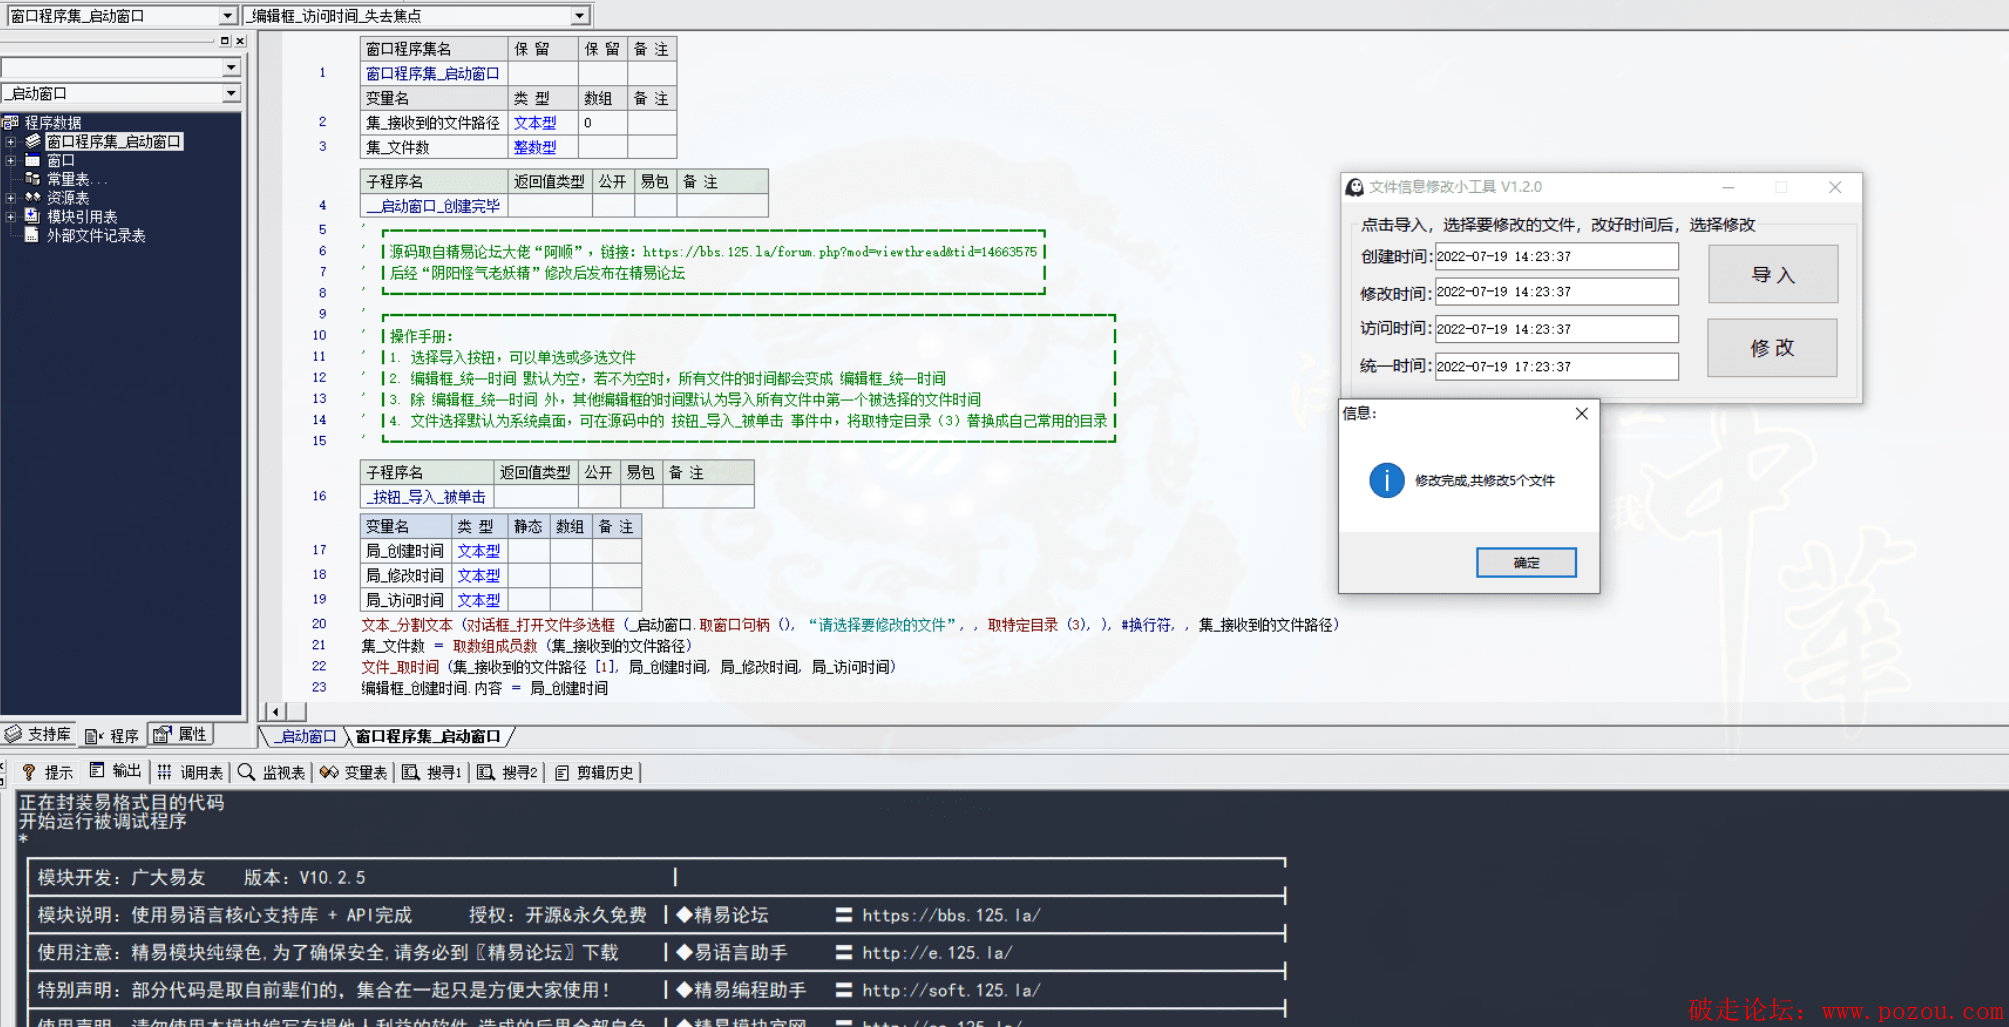Image resolution: width=2009 pixels, height=1027 pixels.
Task: Click the editor horizontal scroll left arrow
Action: click(x=276, y=711)
